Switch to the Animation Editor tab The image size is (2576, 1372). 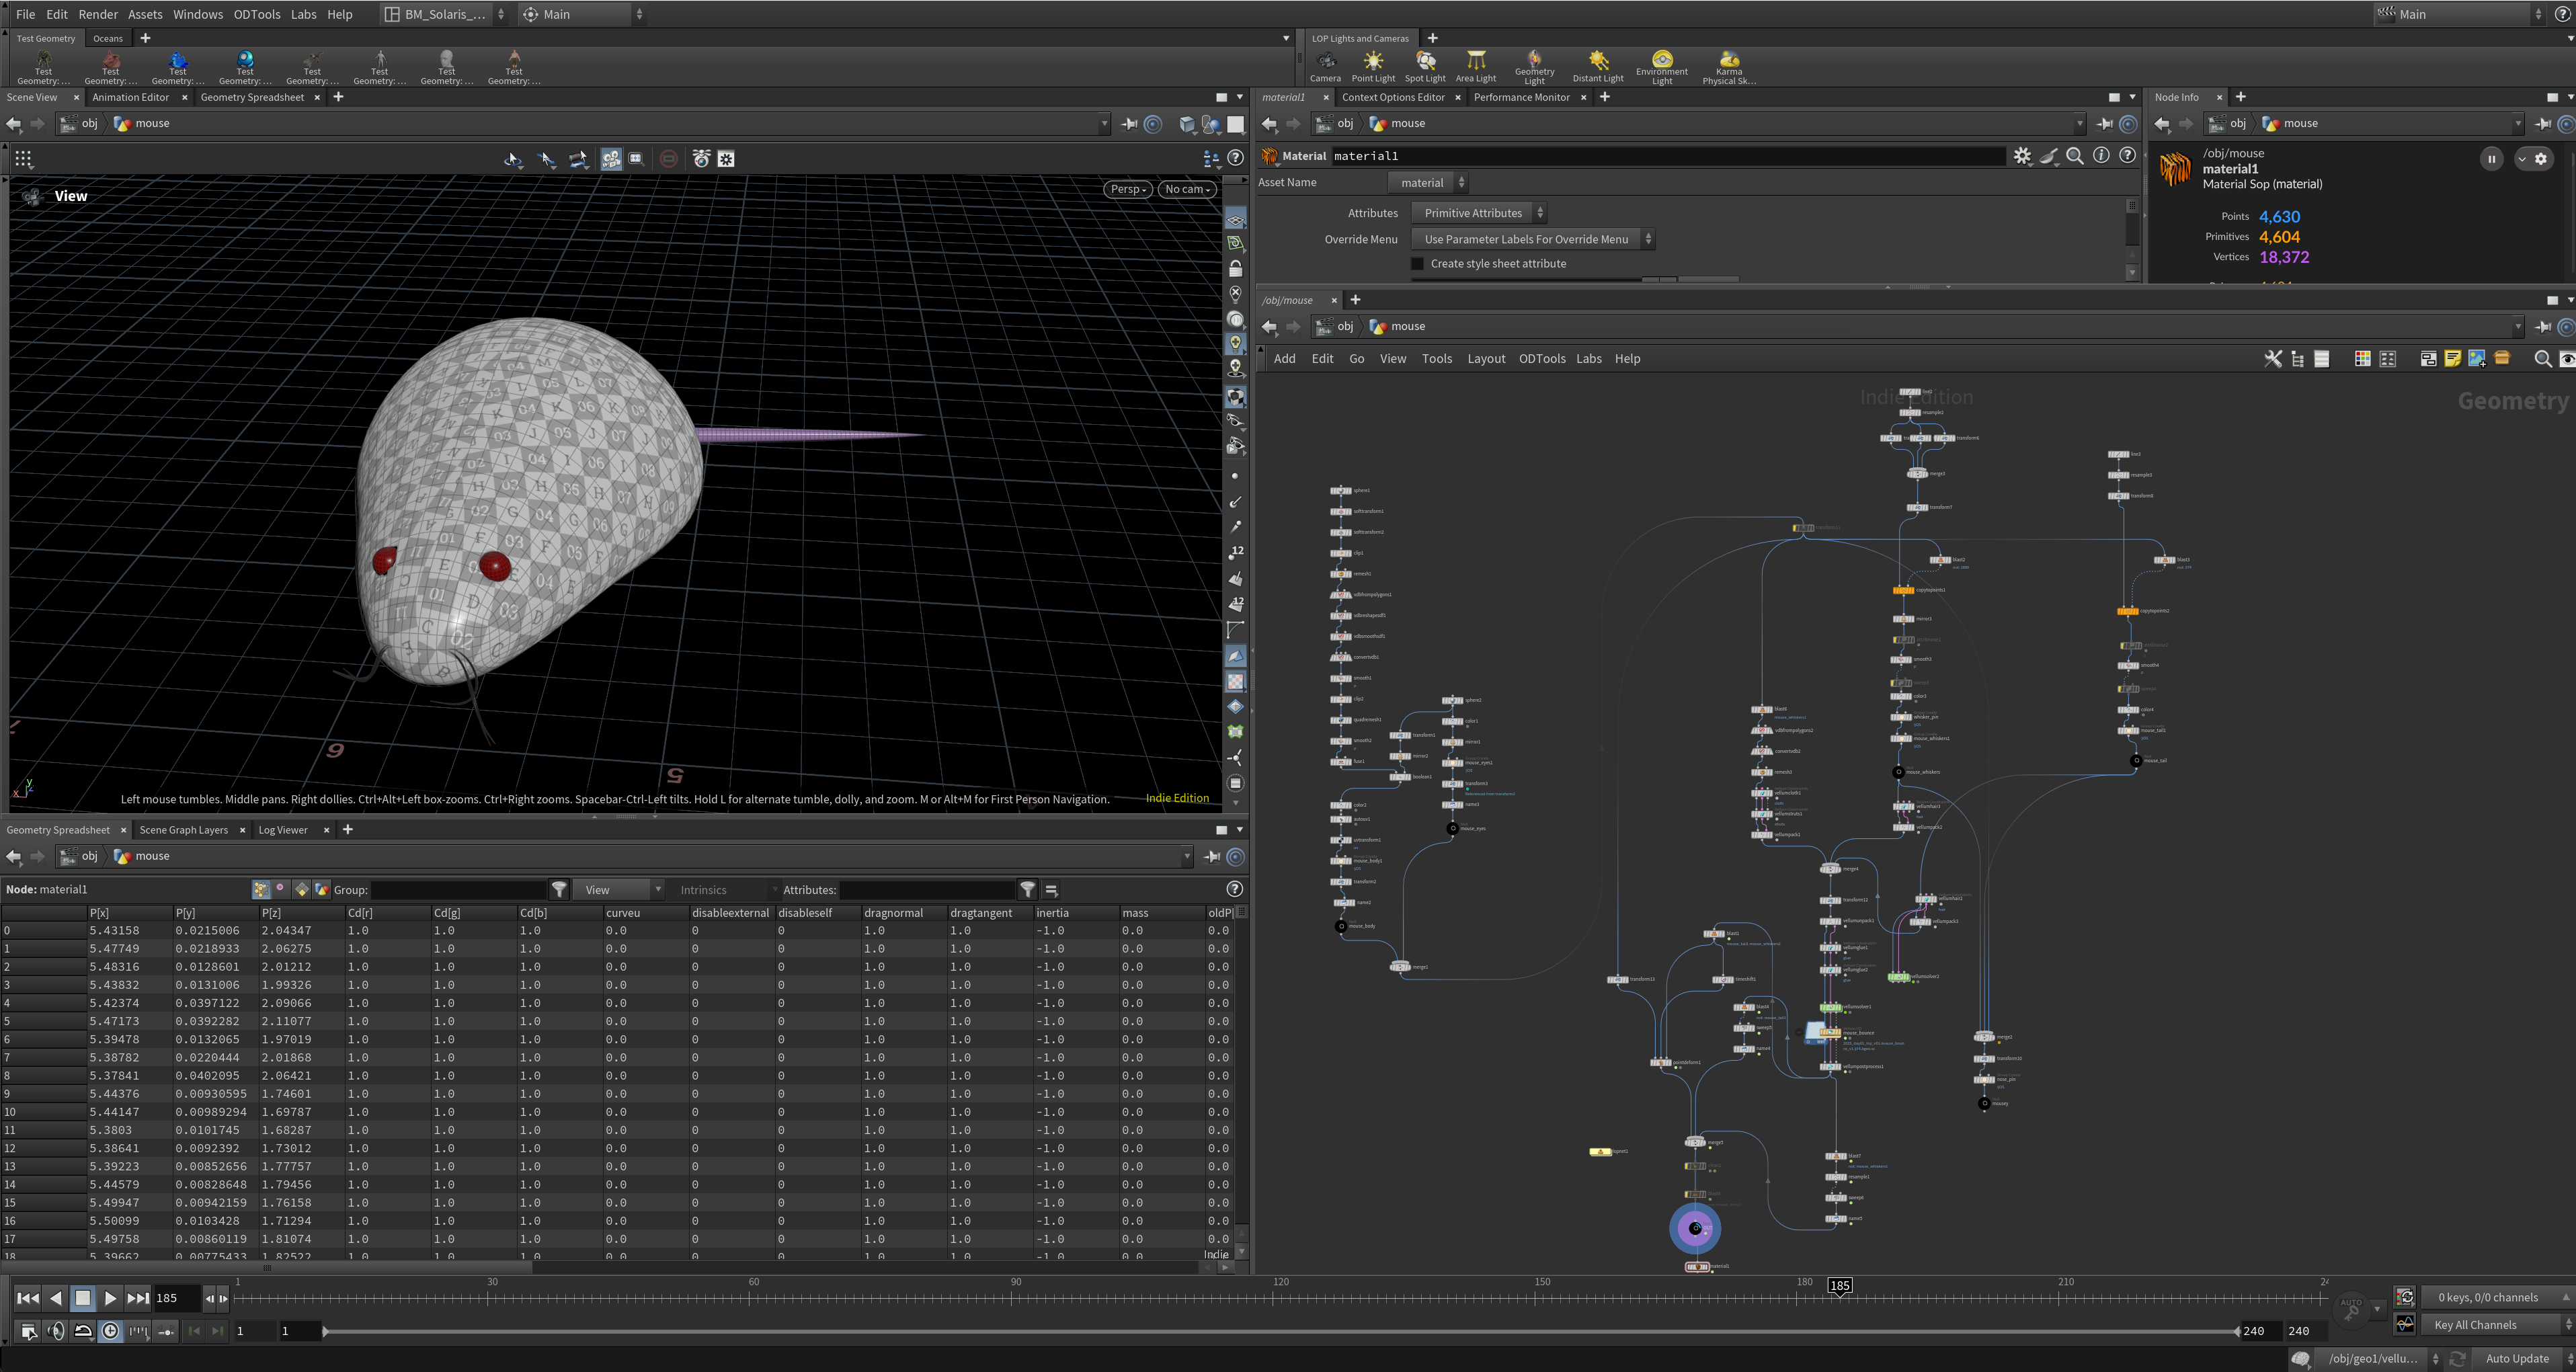[130, 97]
